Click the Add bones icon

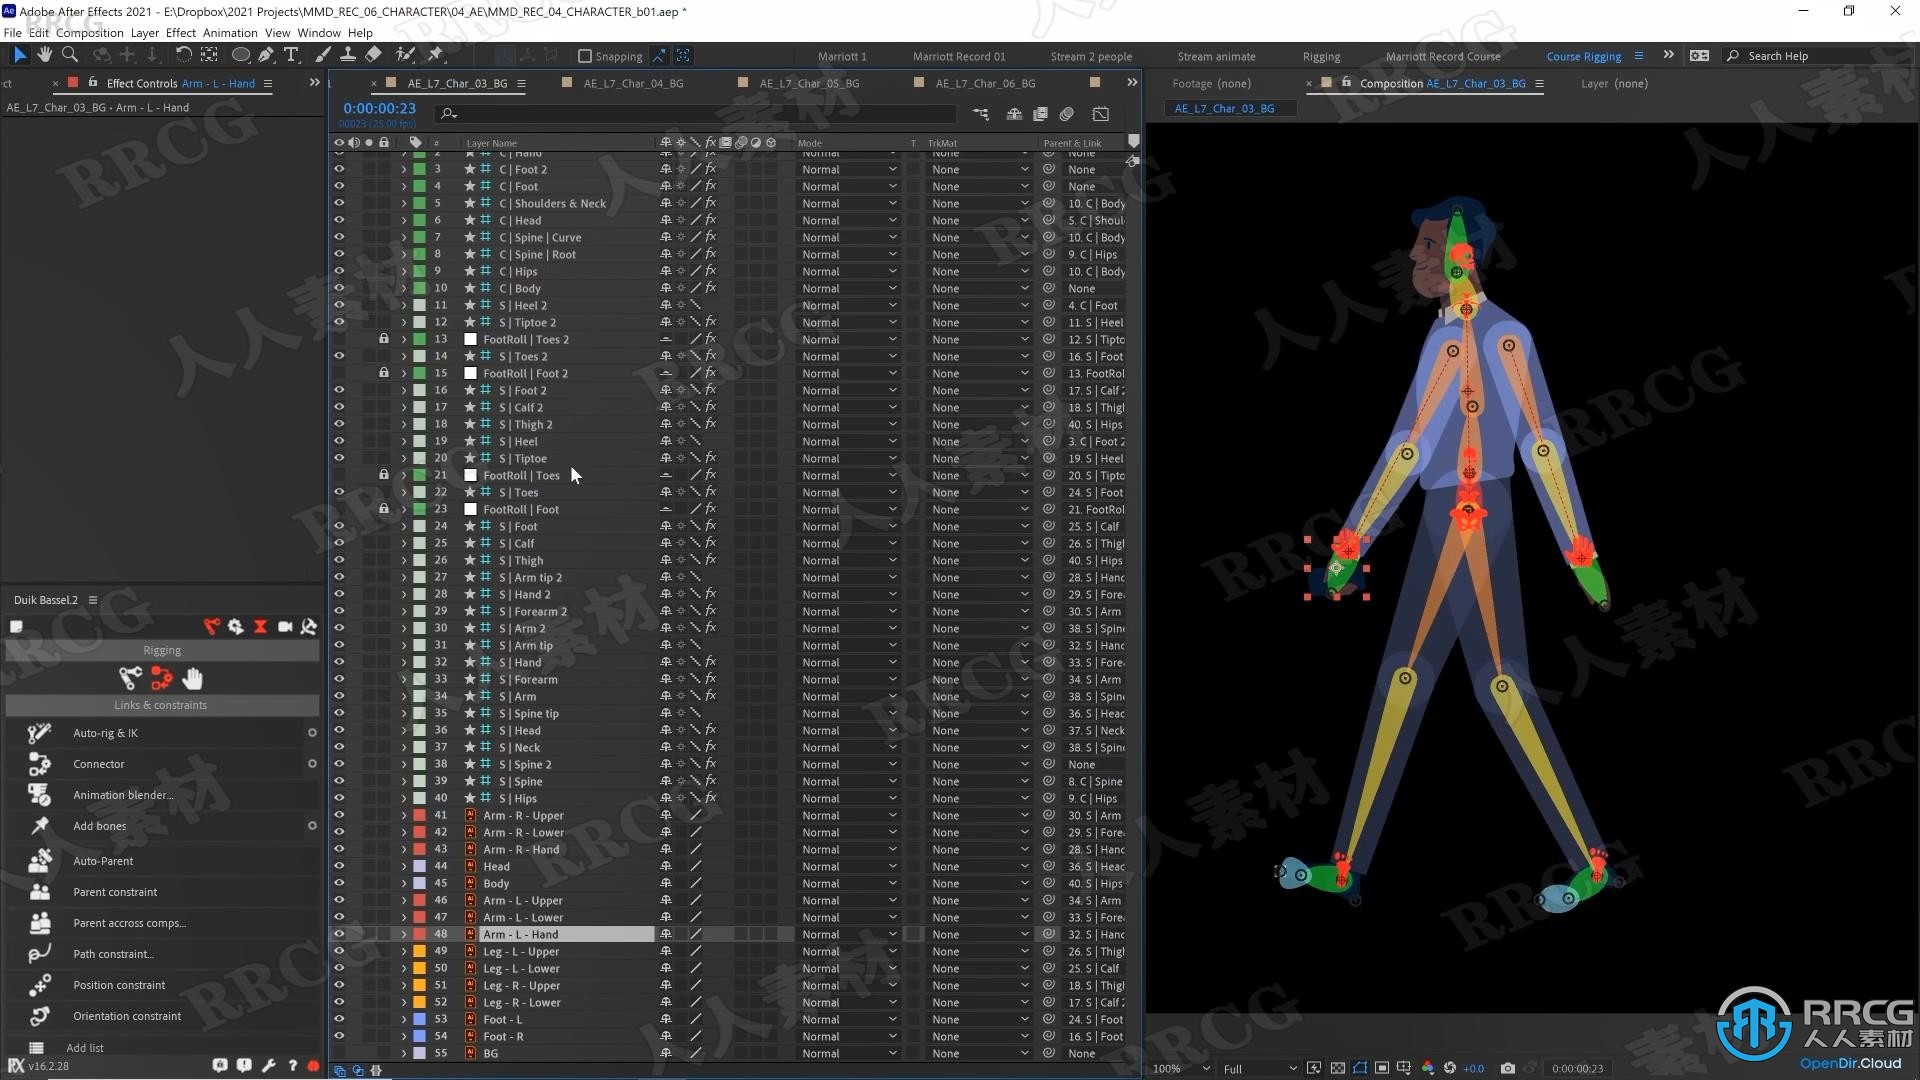38,825
